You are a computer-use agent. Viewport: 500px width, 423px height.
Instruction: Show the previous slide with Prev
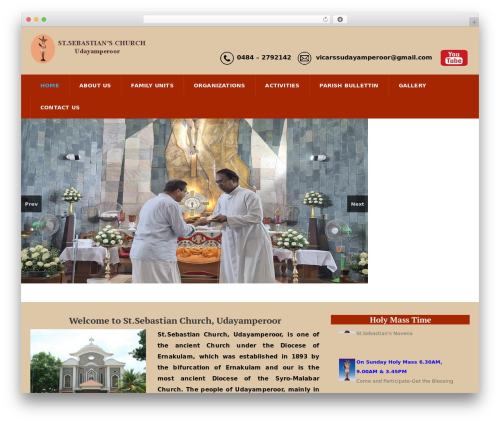tap(31, 204)
